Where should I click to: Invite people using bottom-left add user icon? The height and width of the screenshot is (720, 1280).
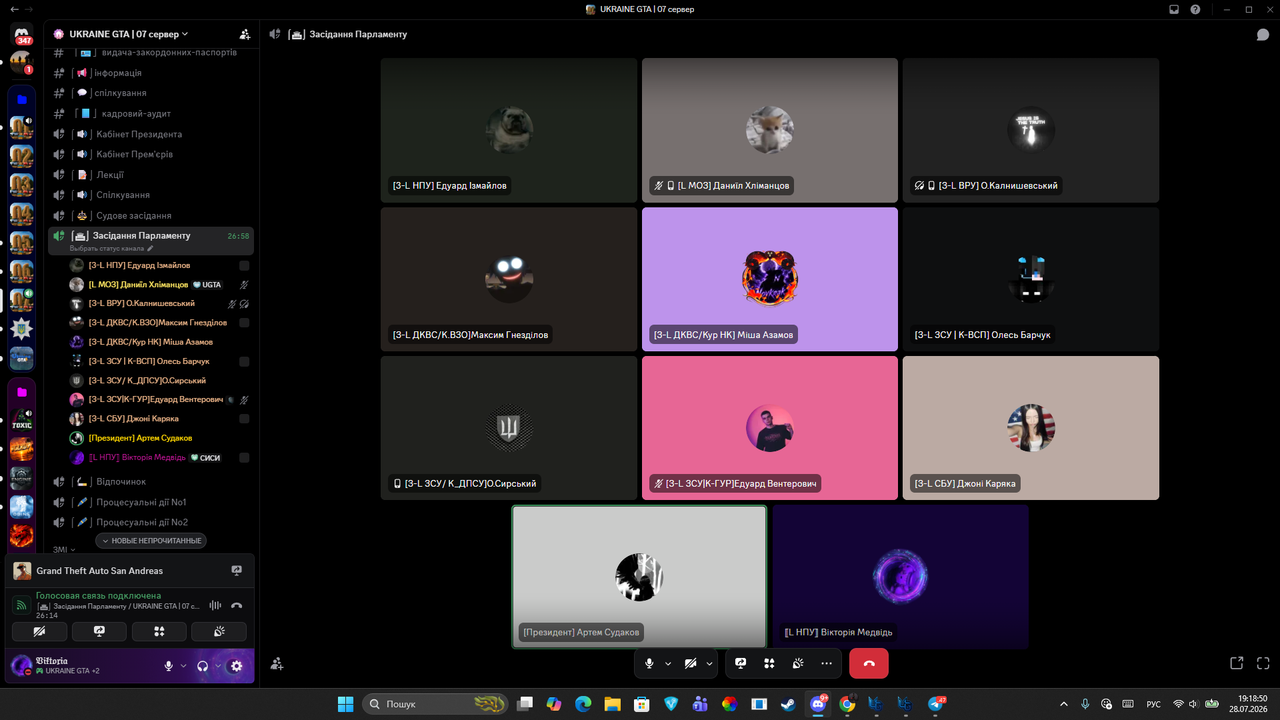277,663
